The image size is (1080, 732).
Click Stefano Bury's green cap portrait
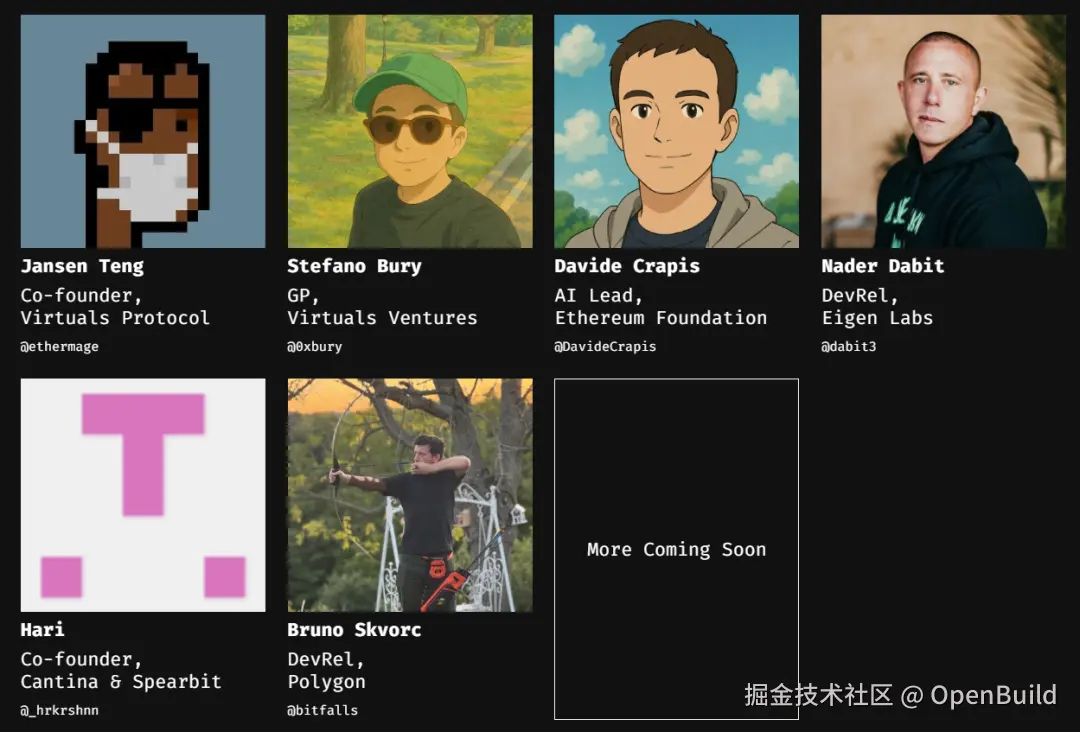click(410, 131)
